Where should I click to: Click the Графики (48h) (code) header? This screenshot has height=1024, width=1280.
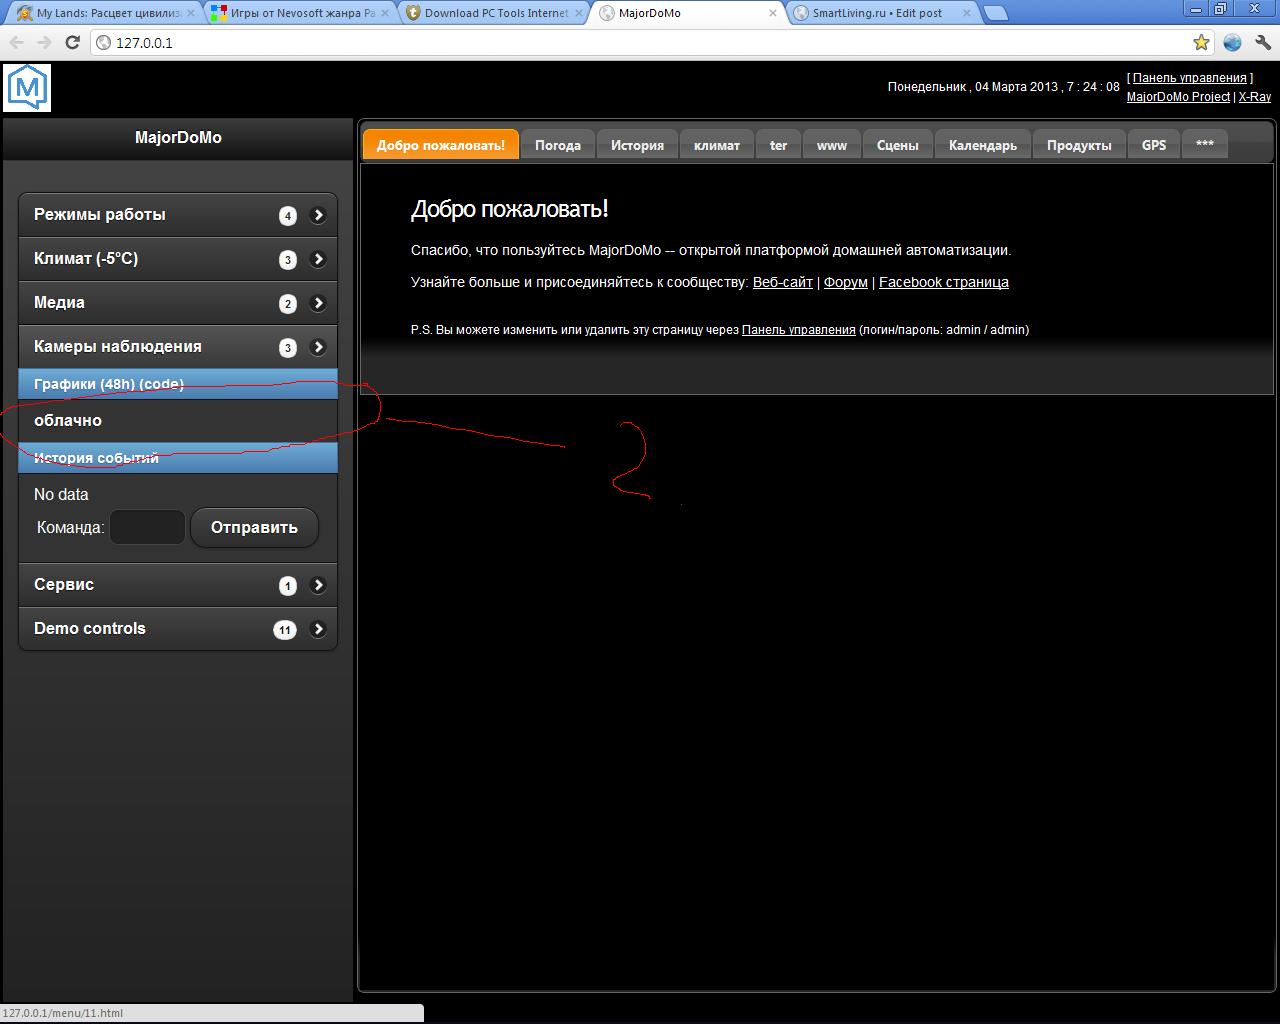tap(178, 384)
